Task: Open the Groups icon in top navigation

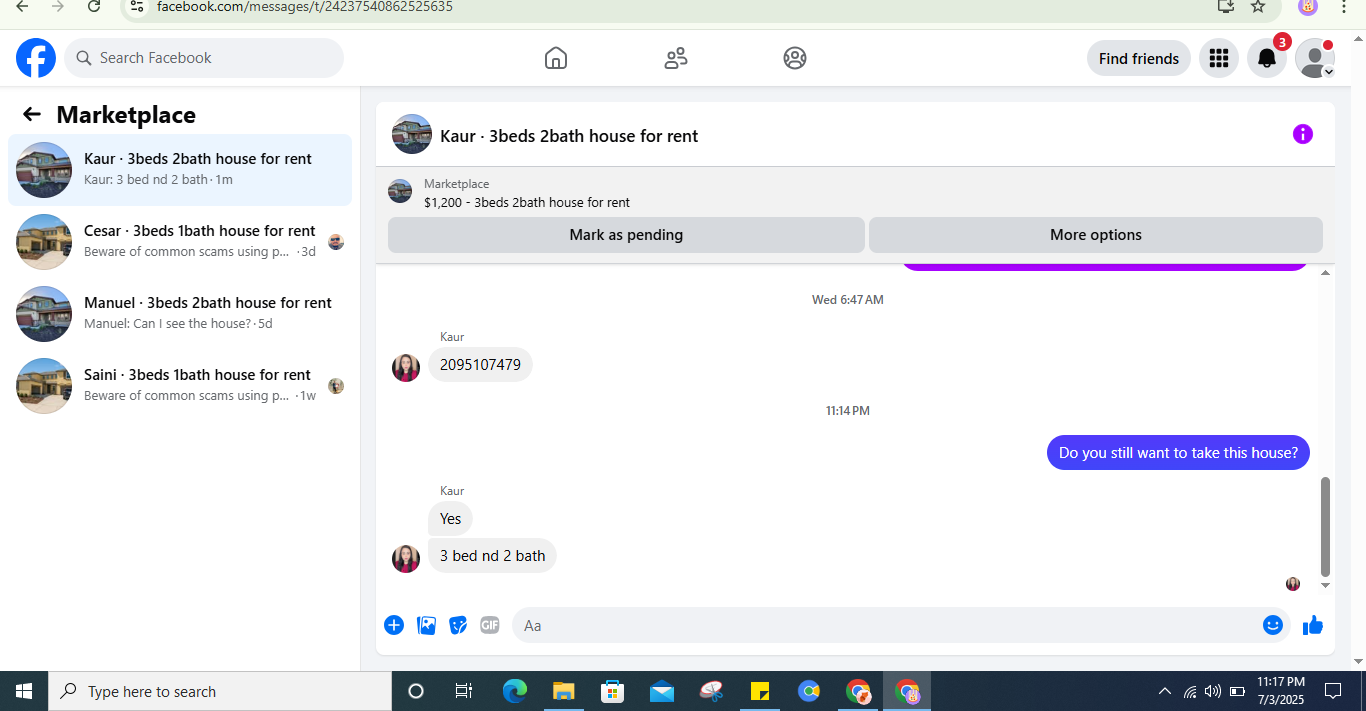Action: pyautogui.click(x=795, y=58)
